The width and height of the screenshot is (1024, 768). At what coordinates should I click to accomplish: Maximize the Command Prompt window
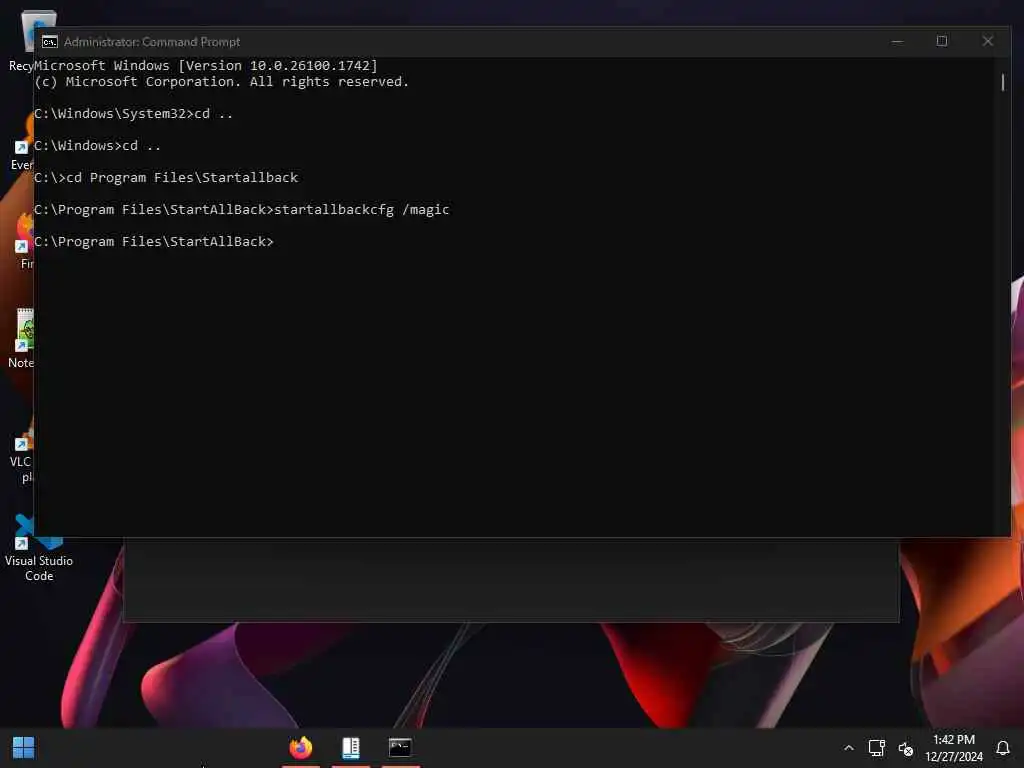point(942,41)
